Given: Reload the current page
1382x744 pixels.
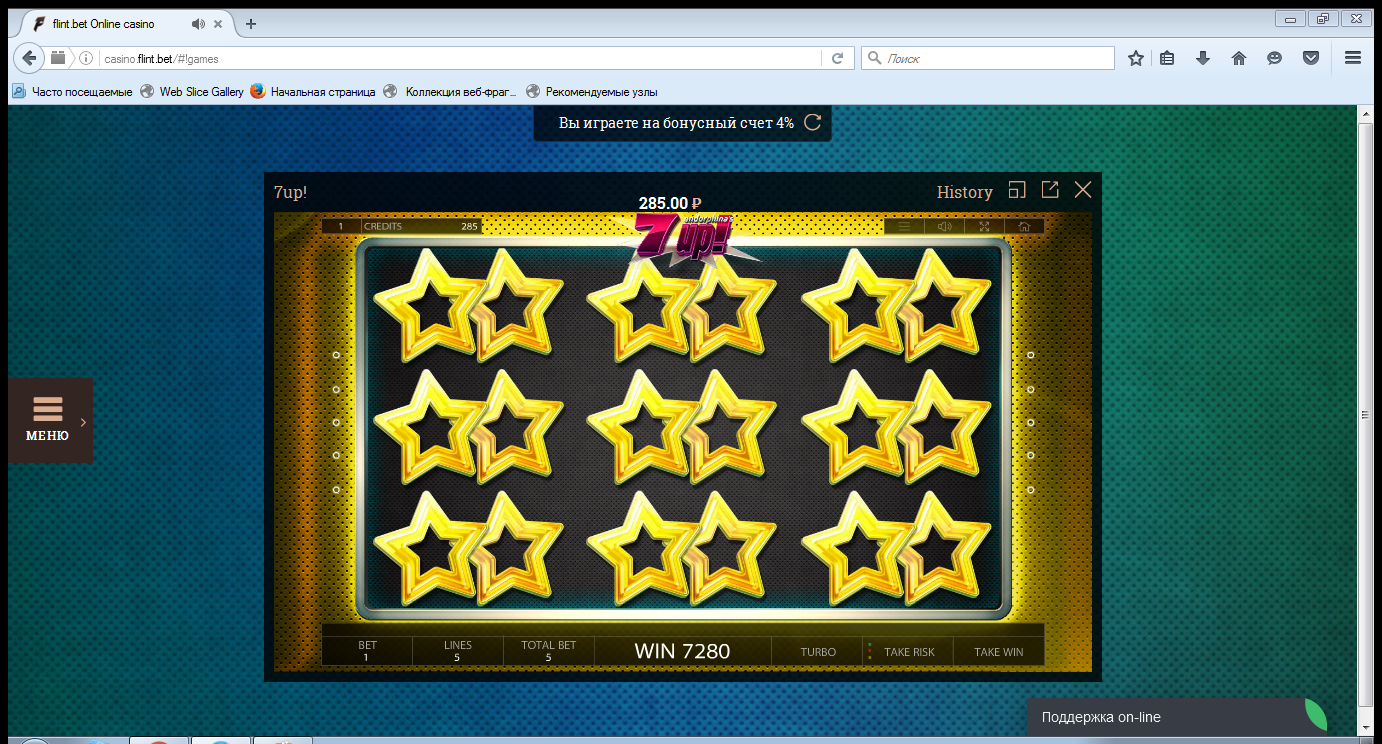Looking at the screenshot, I should point(837,58).
